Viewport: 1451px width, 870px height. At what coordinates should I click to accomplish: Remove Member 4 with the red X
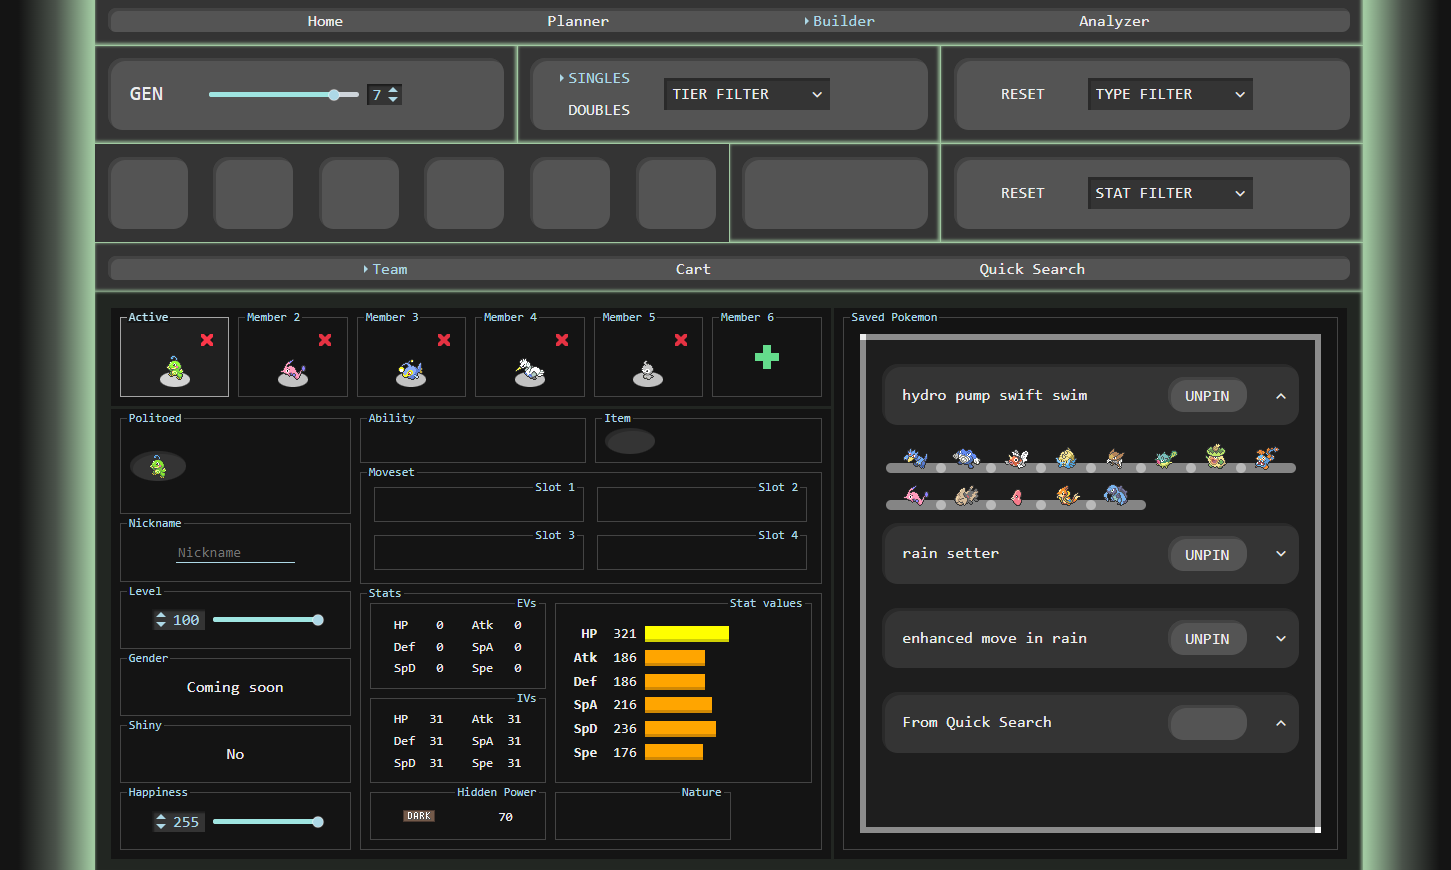click(x=562, y=340)
